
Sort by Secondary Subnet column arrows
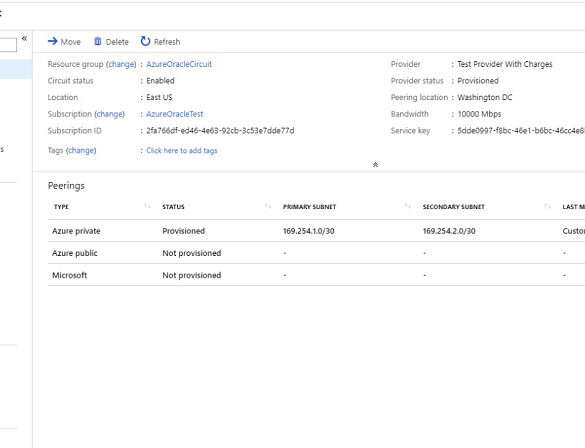point(547,206)
